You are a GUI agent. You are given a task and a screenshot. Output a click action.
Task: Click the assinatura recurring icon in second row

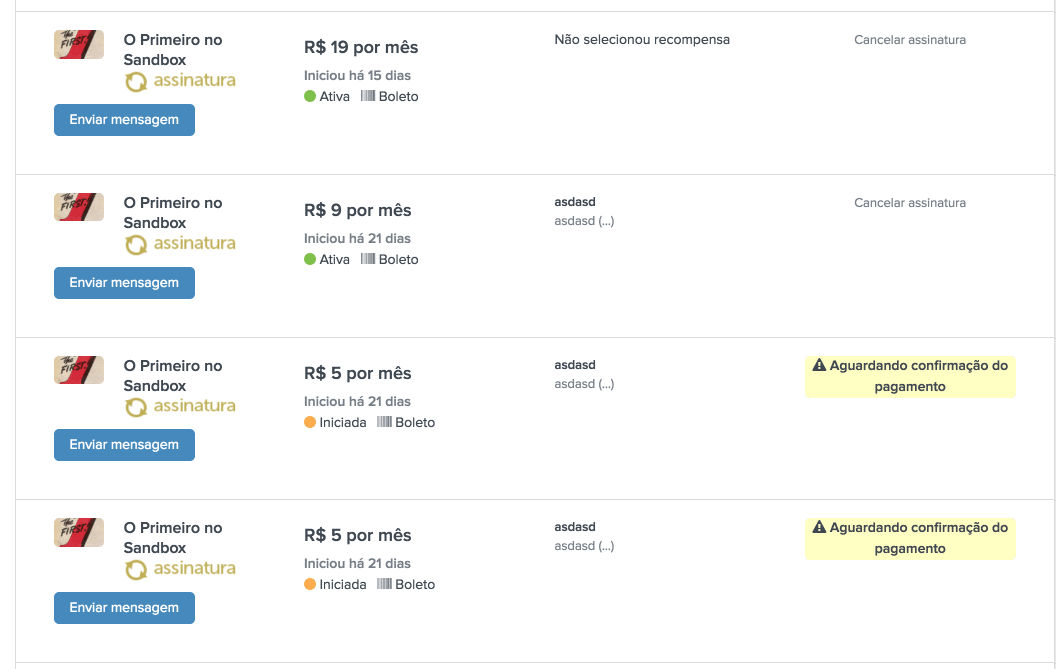pos(136,244)
